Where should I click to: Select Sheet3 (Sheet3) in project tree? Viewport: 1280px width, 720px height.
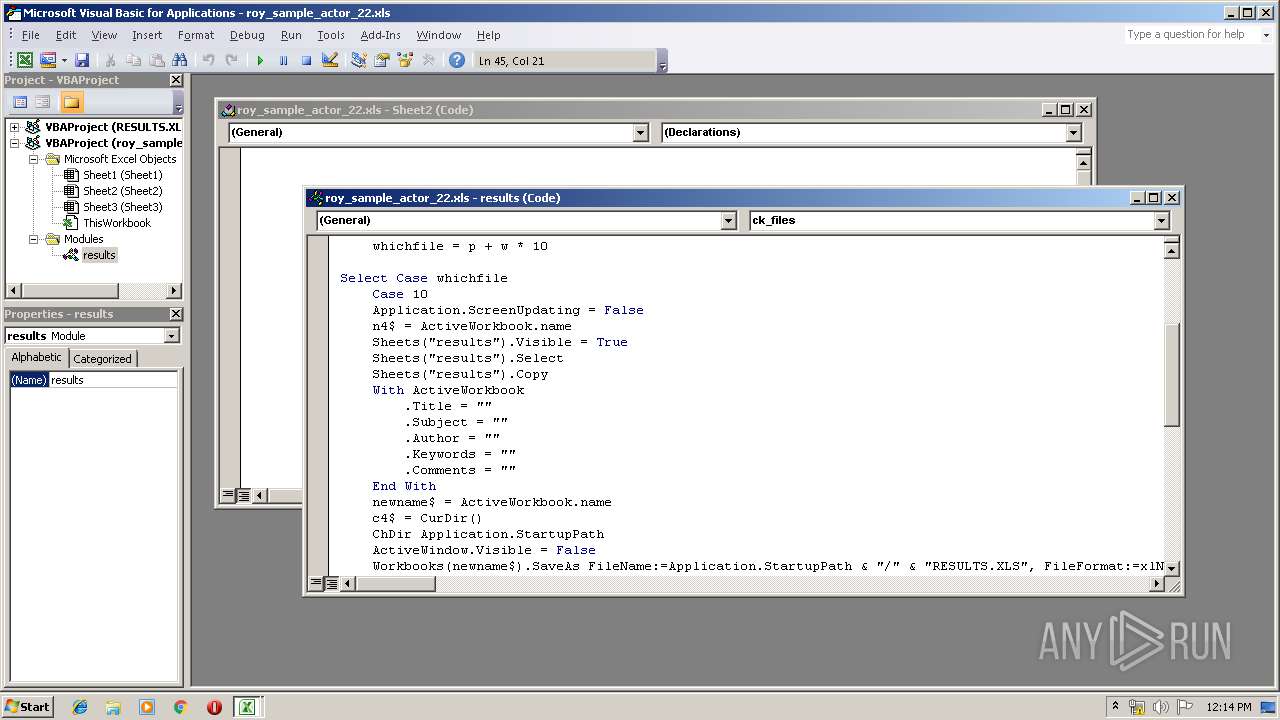click(x=122, y=207)
